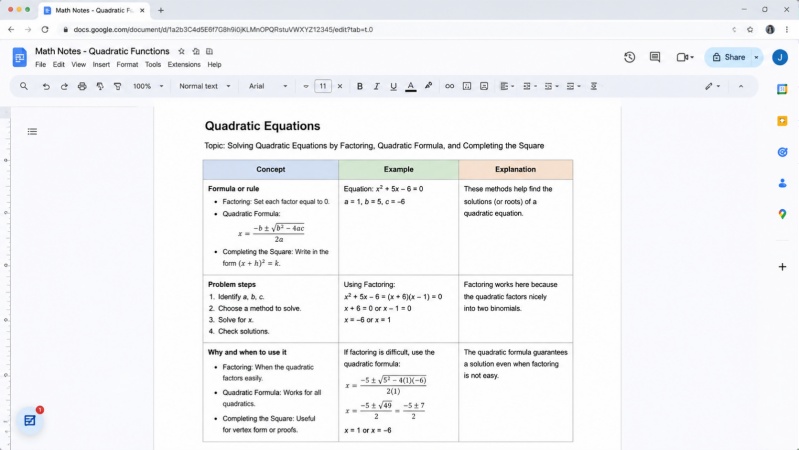The width and height of the screenshot is (799, 450).
Task: Insert a link using toolbar icon
Action: click(x=449, y=86)
